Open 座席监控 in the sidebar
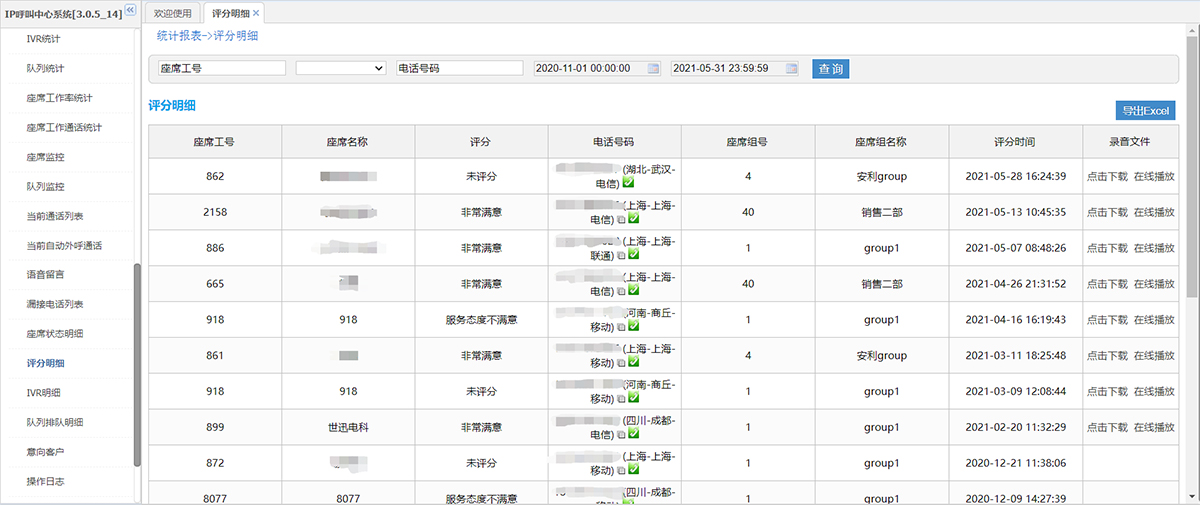 46,157
